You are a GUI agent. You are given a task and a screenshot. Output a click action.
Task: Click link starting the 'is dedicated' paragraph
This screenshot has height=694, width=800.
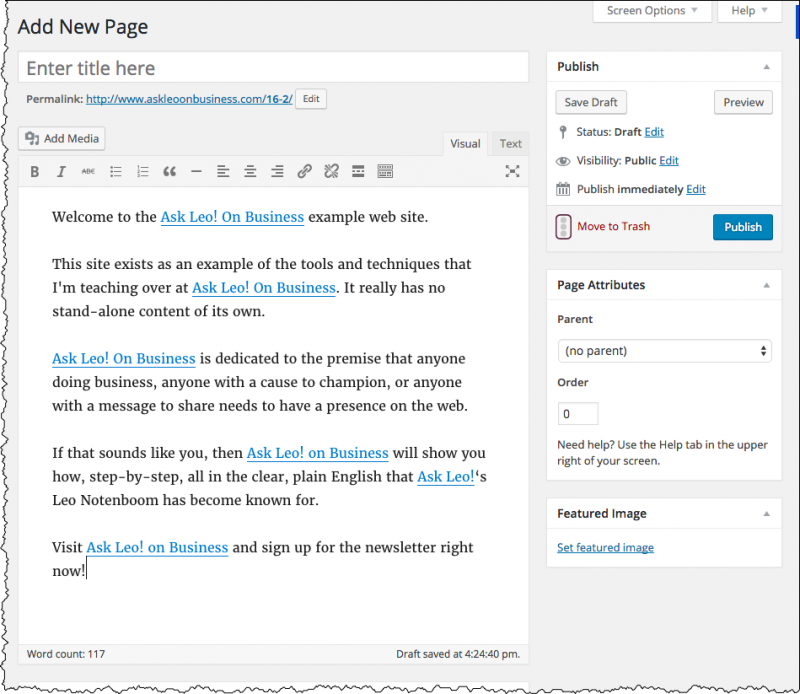click(x=124, y=359)
